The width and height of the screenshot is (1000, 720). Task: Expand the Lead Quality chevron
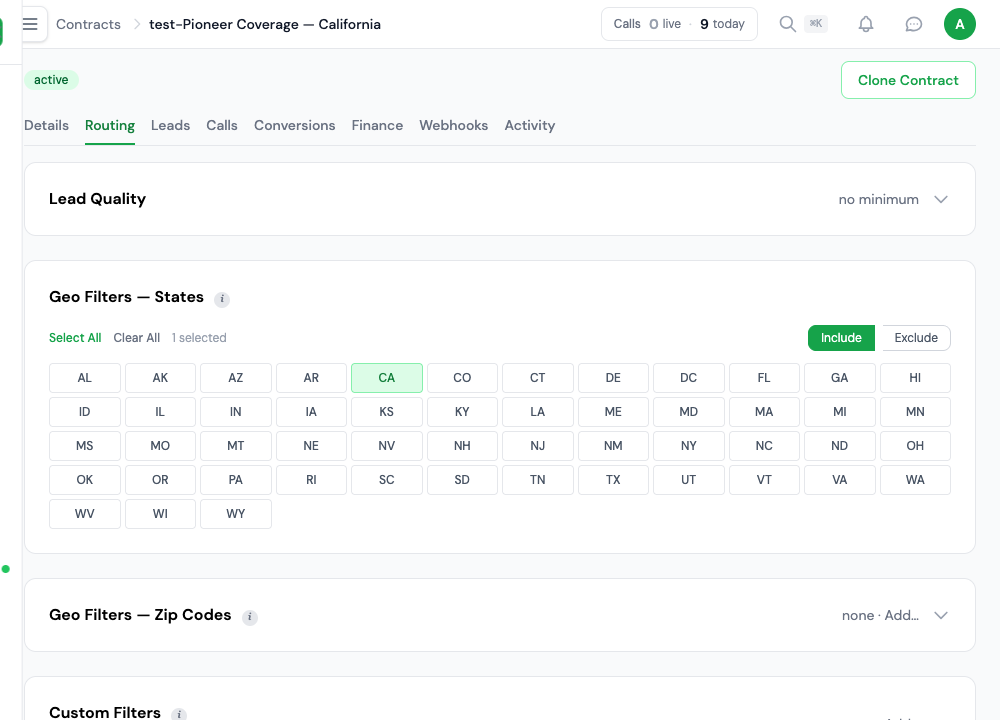click(x=941, y=200)
